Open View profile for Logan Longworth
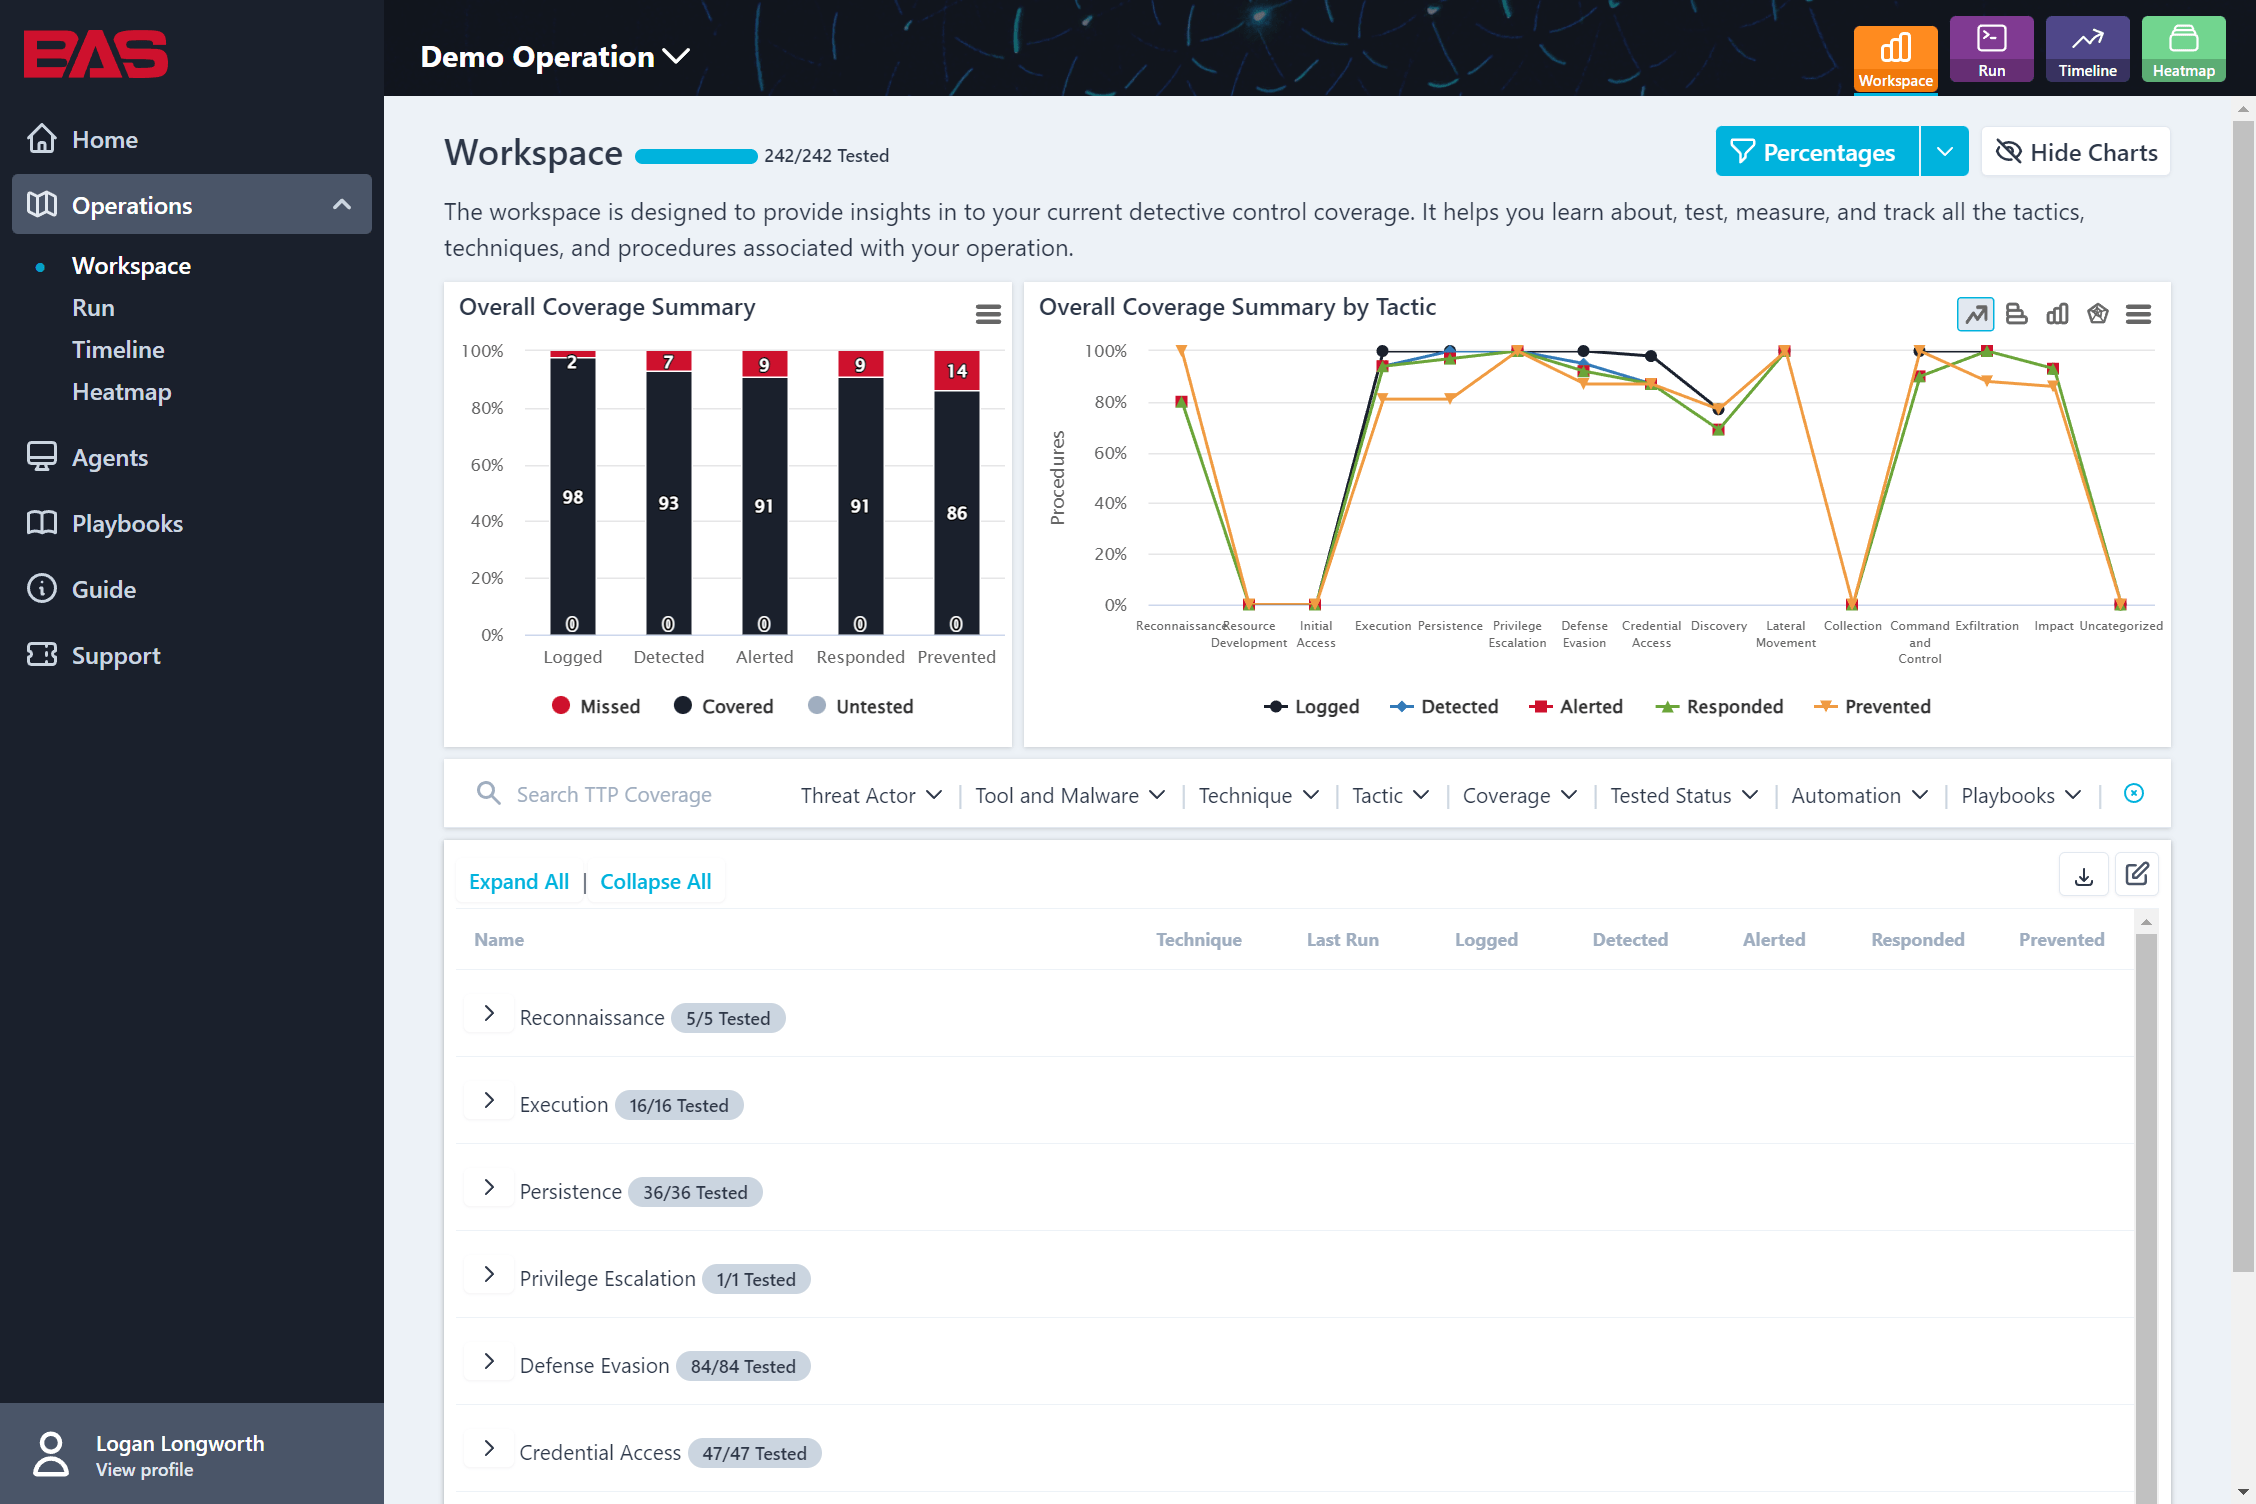The width and height of the screenshot is (2256, 1504). tap(144, 1470)
